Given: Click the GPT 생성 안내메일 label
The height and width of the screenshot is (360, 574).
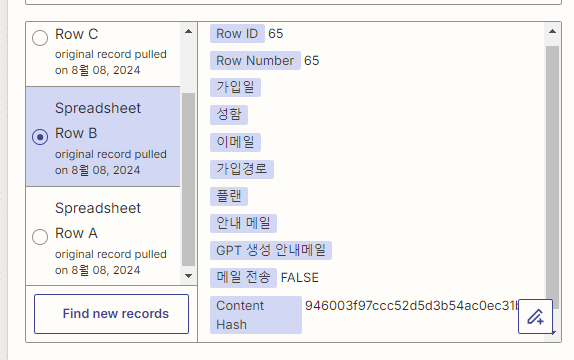Looking at the screenshot, I should pyautogui.click(x=271, y=250).
